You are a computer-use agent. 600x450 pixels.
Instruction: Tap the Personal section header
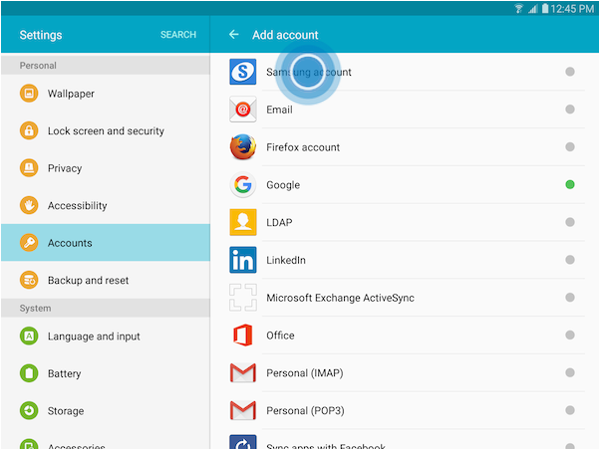105,65
